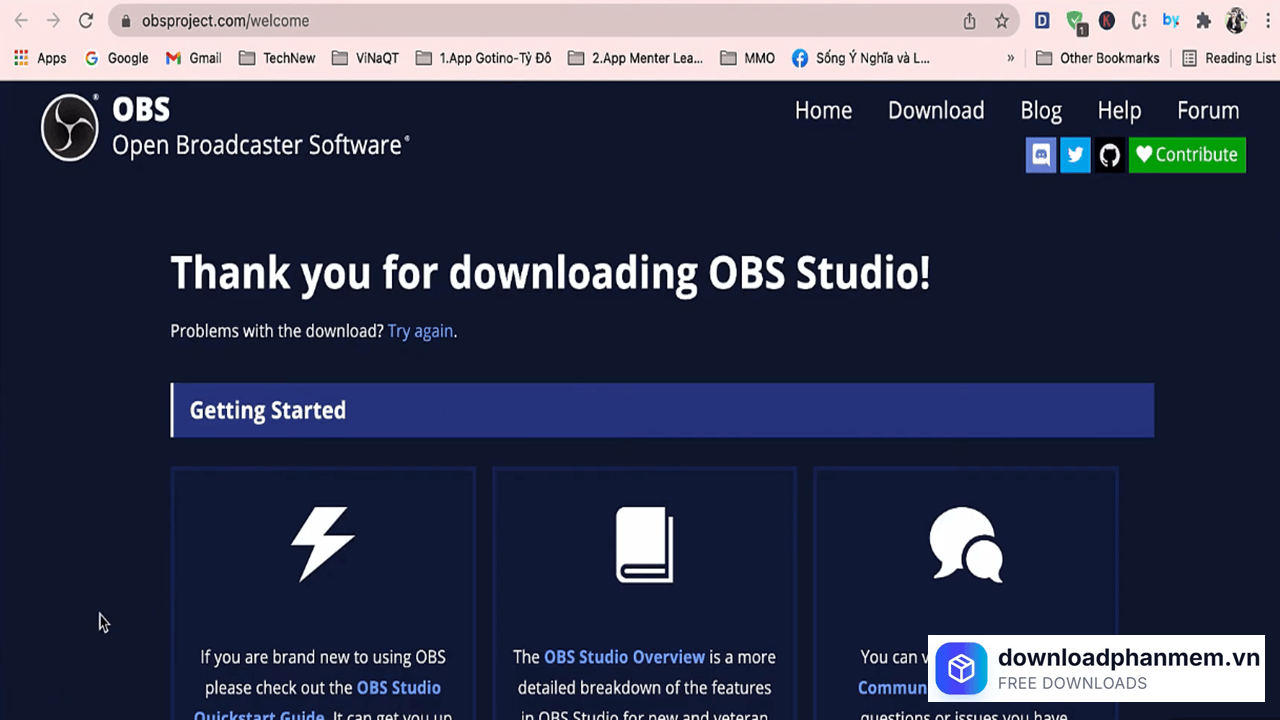The height and width of the screenshot is (720, 1280).
Task: Open the blue D extension icon
Action: pos(1042,20)
